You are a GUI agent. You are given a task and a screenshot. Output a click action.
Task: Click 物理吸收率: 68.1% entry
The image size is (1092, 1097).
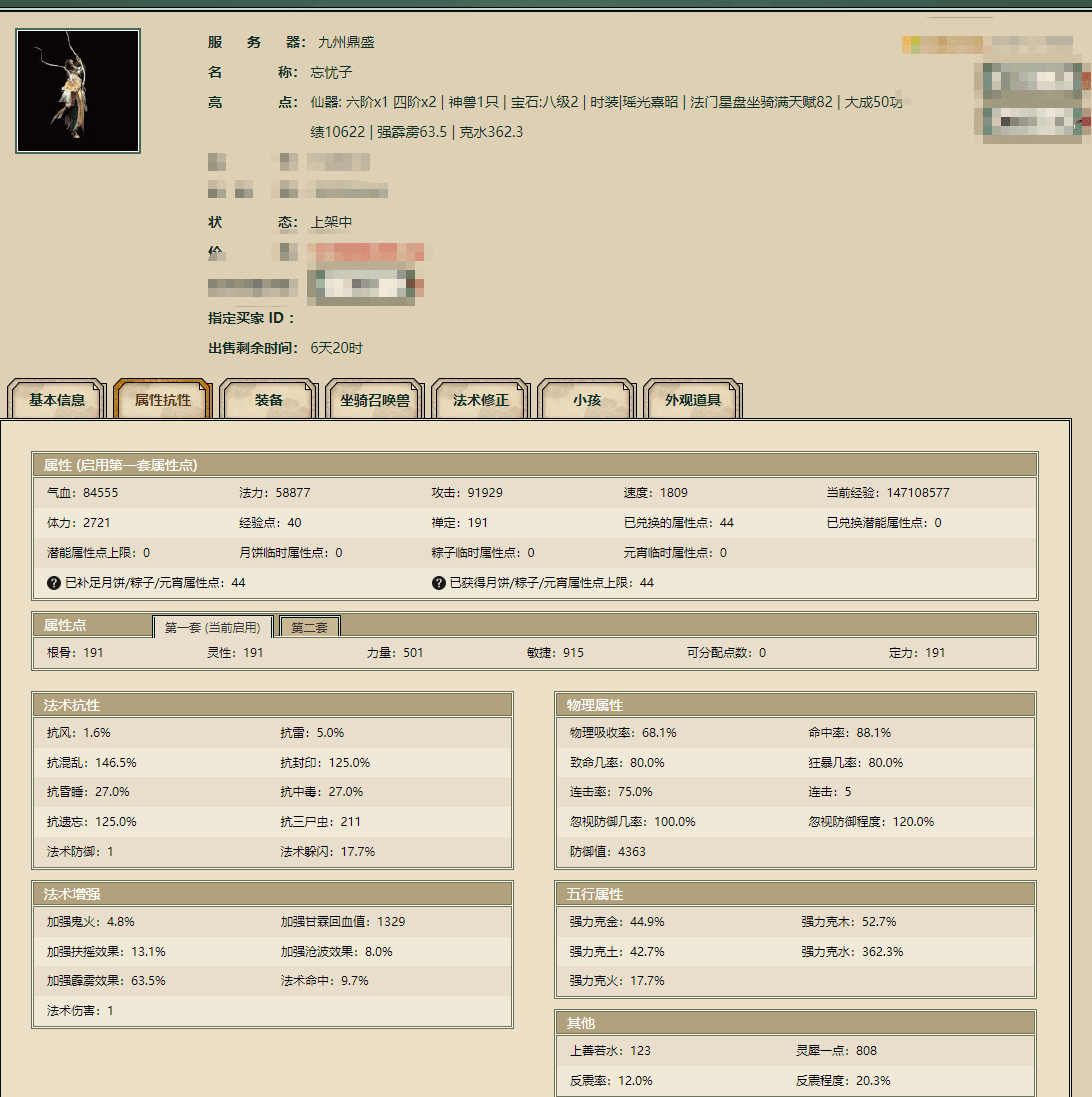(623, 732)
